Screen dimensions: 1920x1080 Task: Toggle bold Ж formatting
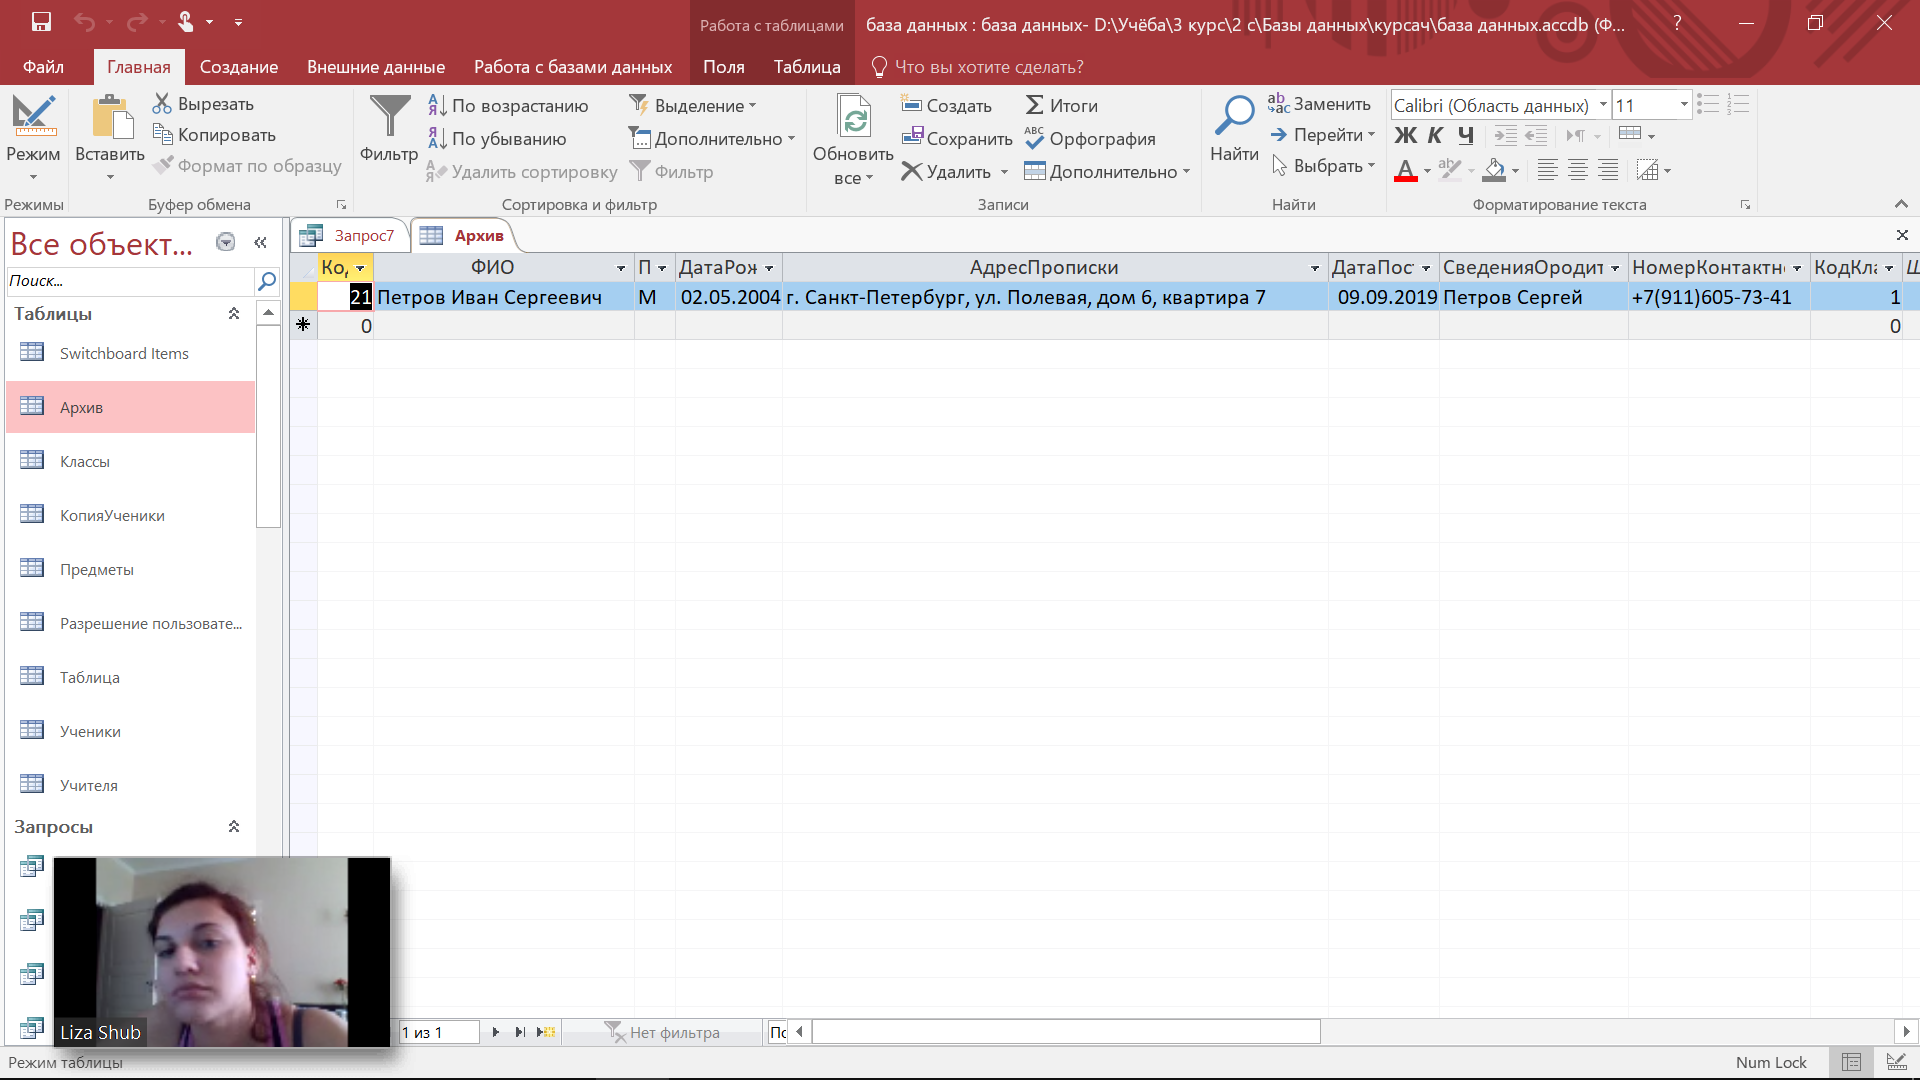(x=1405, y=136)
